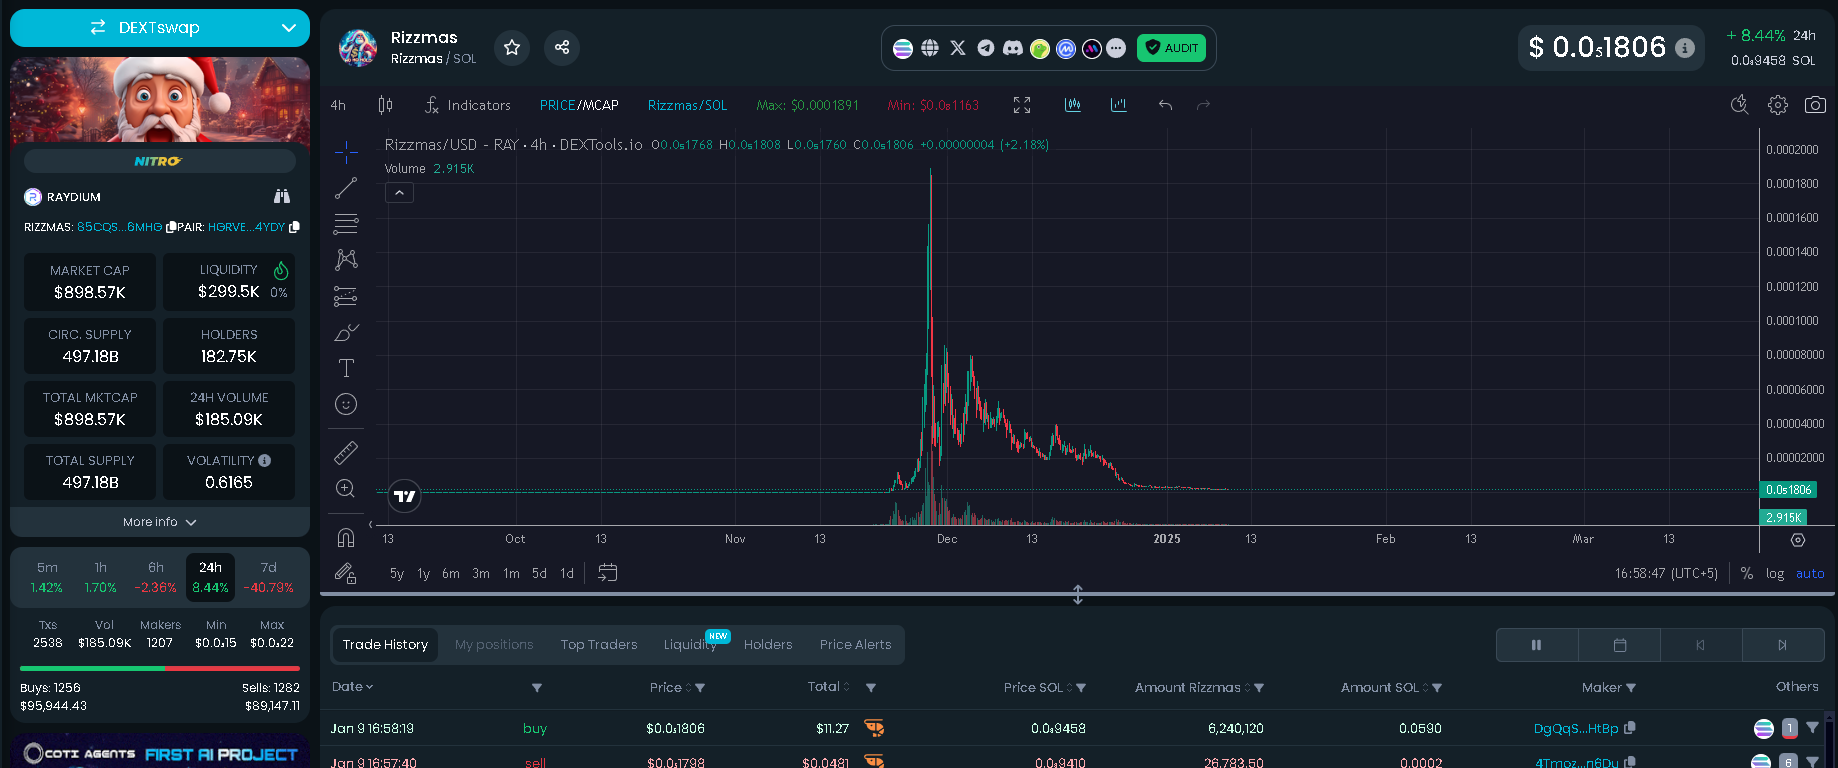Toggle auto scale on the chart
Screen dimensions: 1838x768
point(1810,573)
